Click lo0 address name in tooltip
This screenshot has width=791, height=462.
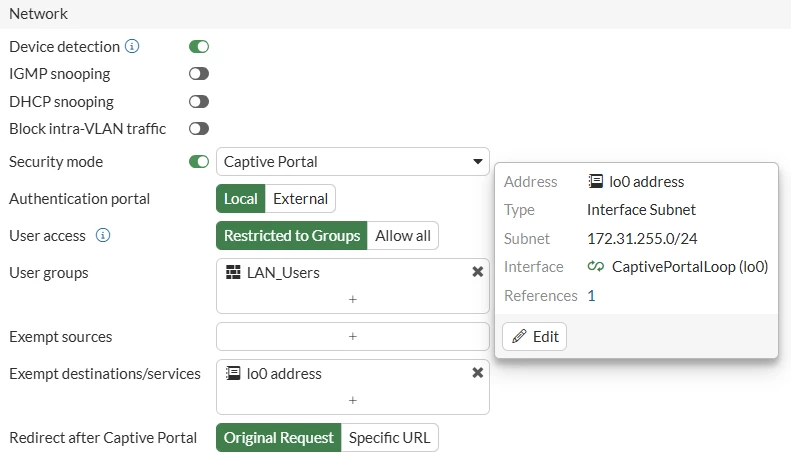(x=646, y=182)
